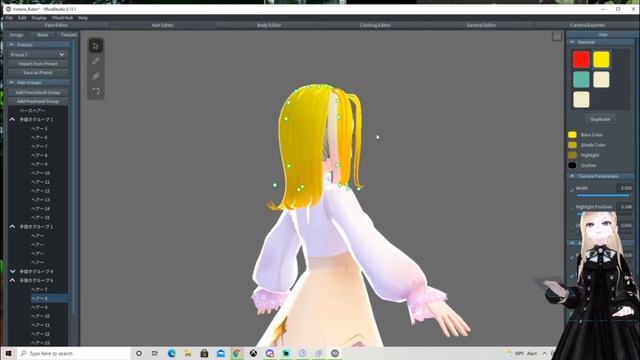Viewport: 640px width, 360px height.
Task: Select ヘアー6 in the hair list
Action: click(x=39, y=138)
